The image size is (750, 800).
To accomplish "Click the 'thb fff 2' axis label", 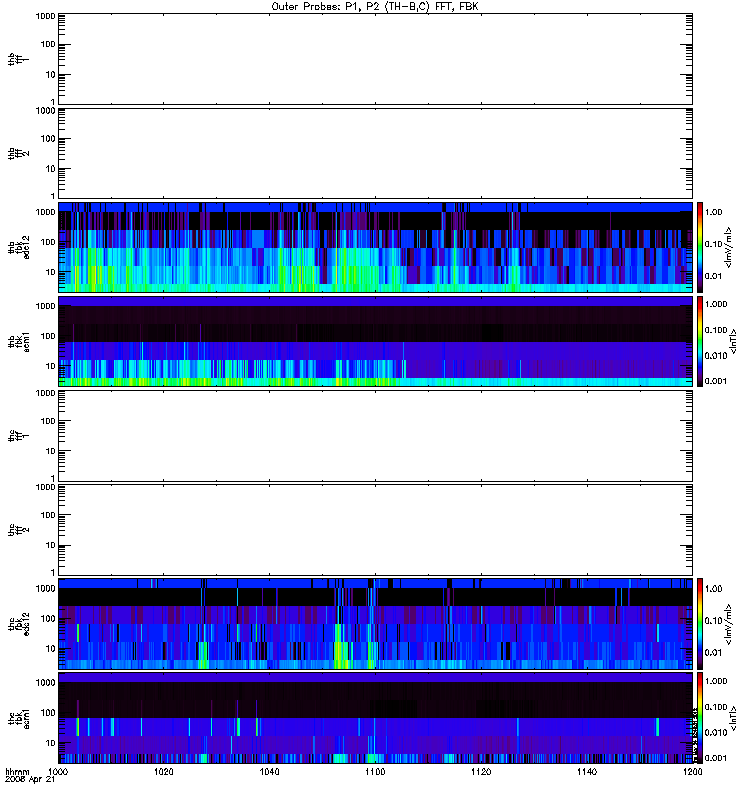I will 18,154.
